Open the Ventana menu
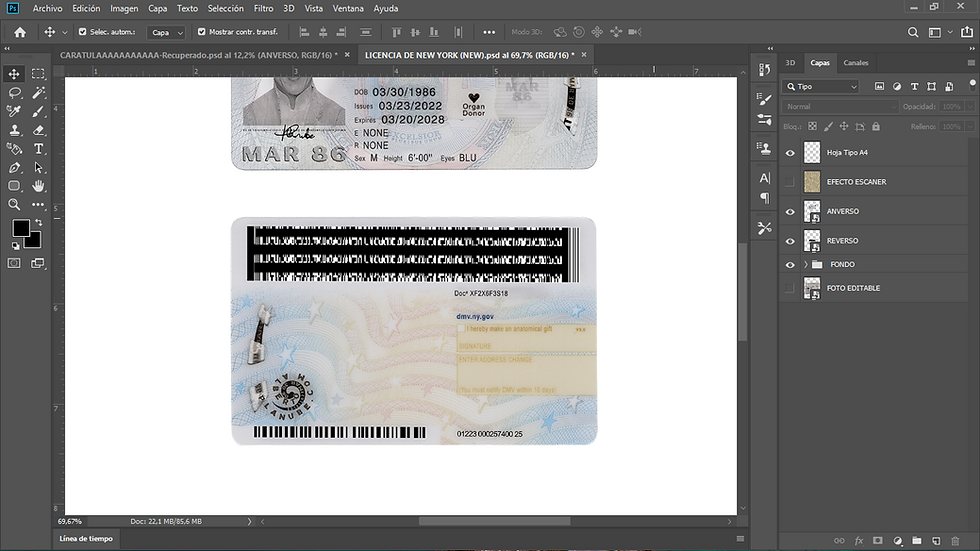Screen dimensions: 980x551 [x=348, y=8]
